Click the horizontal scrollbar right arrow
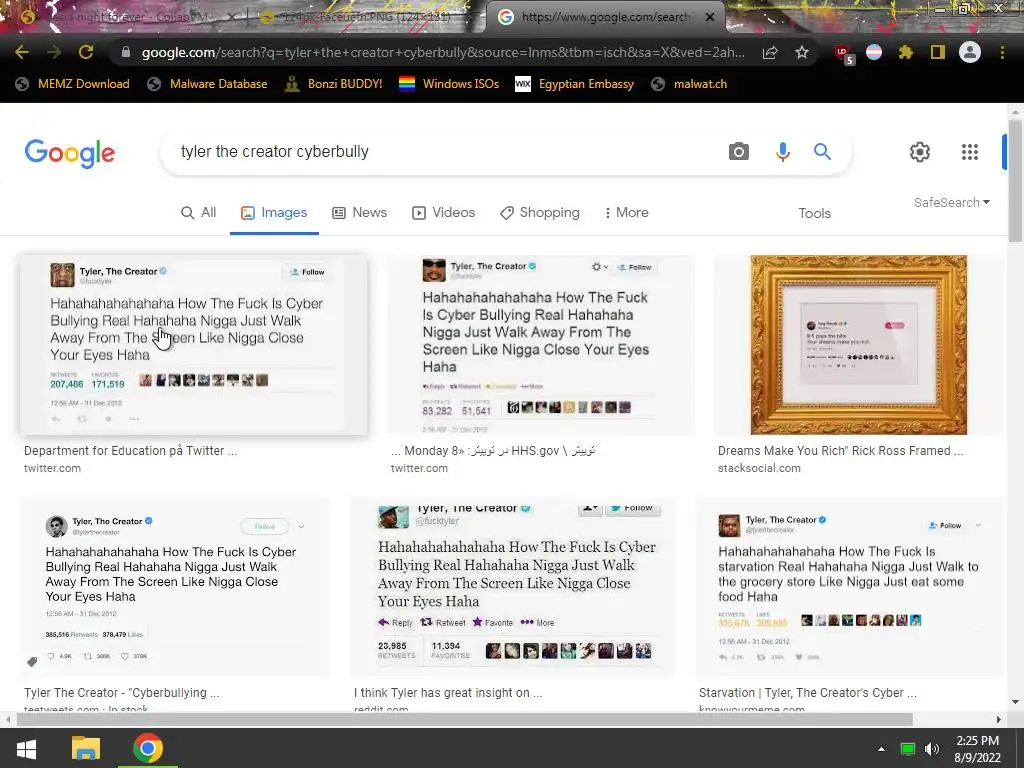Image resolution: width=1024 pixels, height=768 pixels. 999,720
